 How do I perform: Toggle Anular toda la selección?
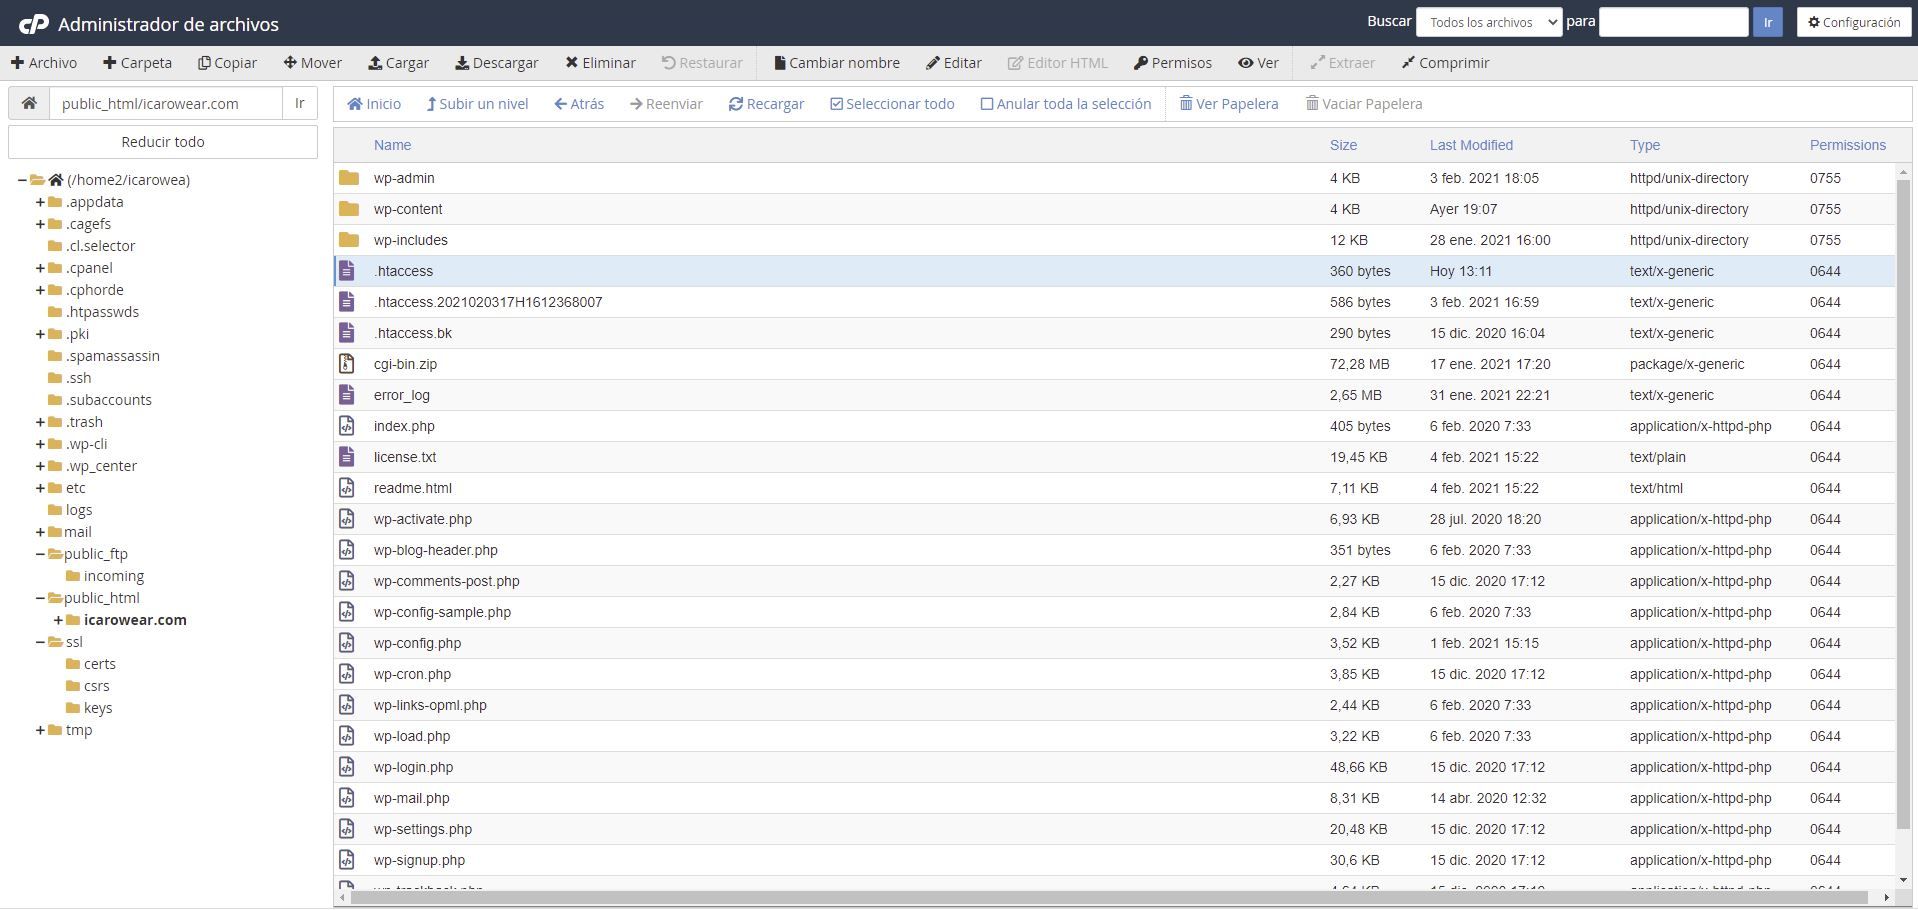coord(1066,103)
